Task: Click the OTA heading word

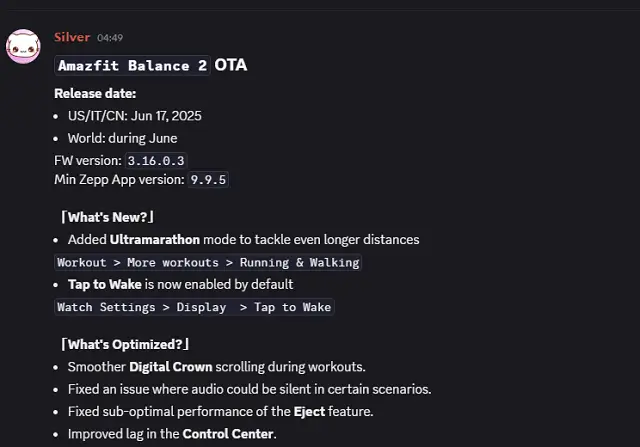Action: coord(231,65)
